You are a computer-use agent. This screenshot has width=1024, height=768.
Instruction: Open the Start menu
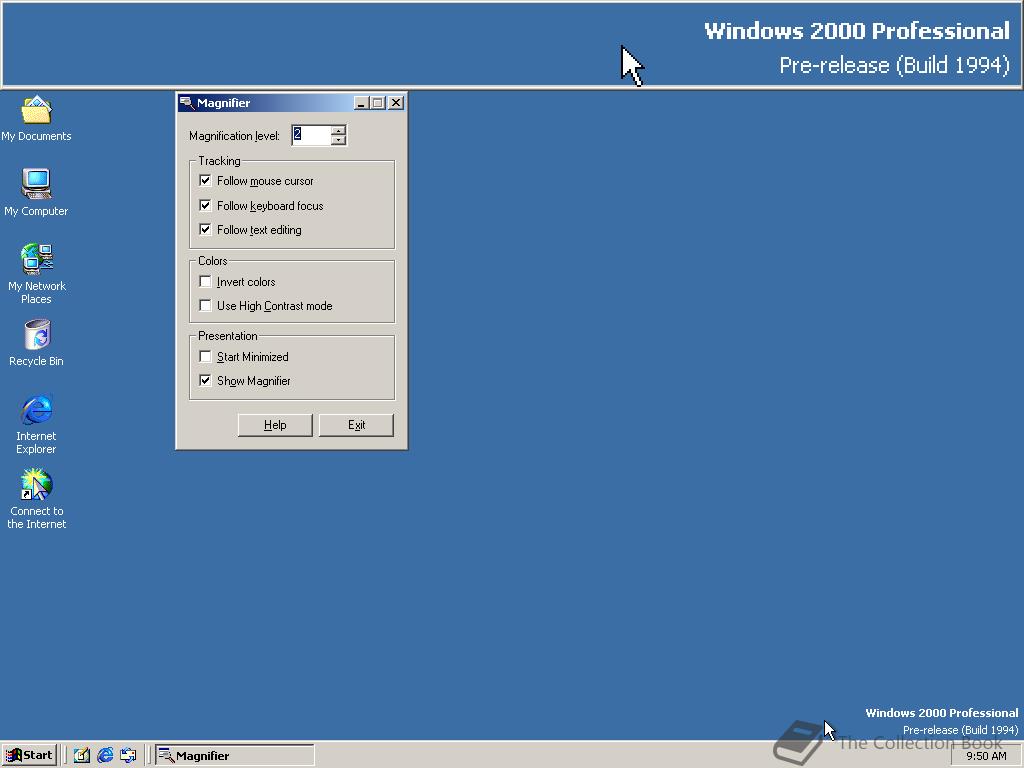29,756
